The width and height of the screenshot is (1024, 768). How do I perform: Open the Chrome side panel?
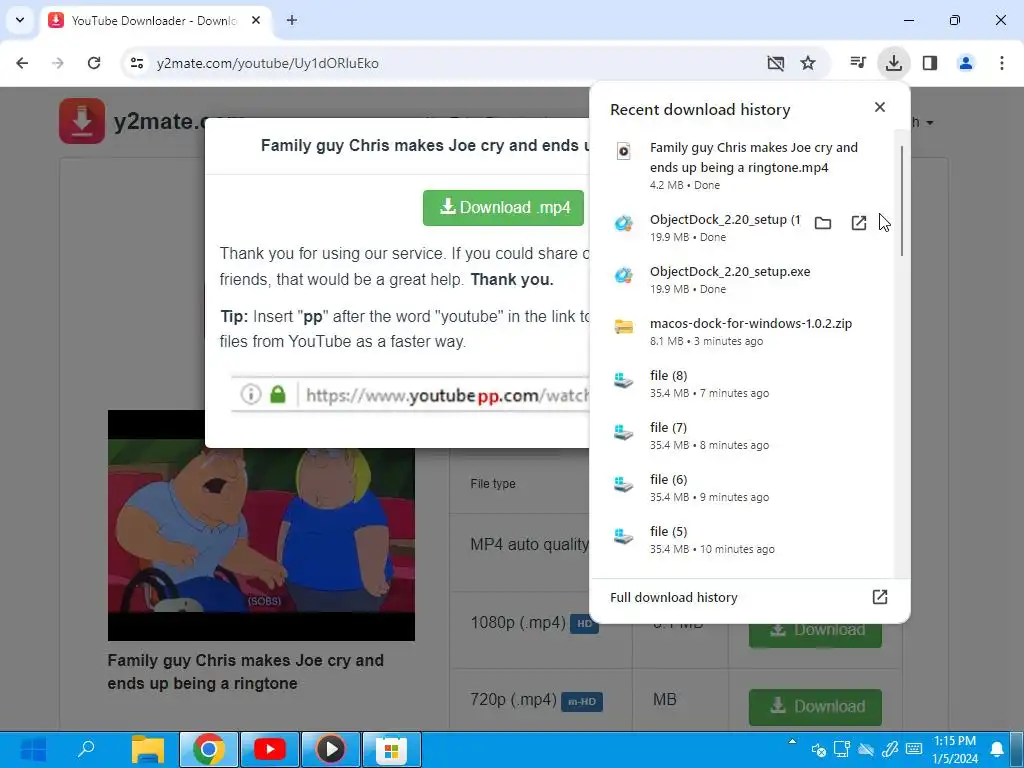click(929, 63)
